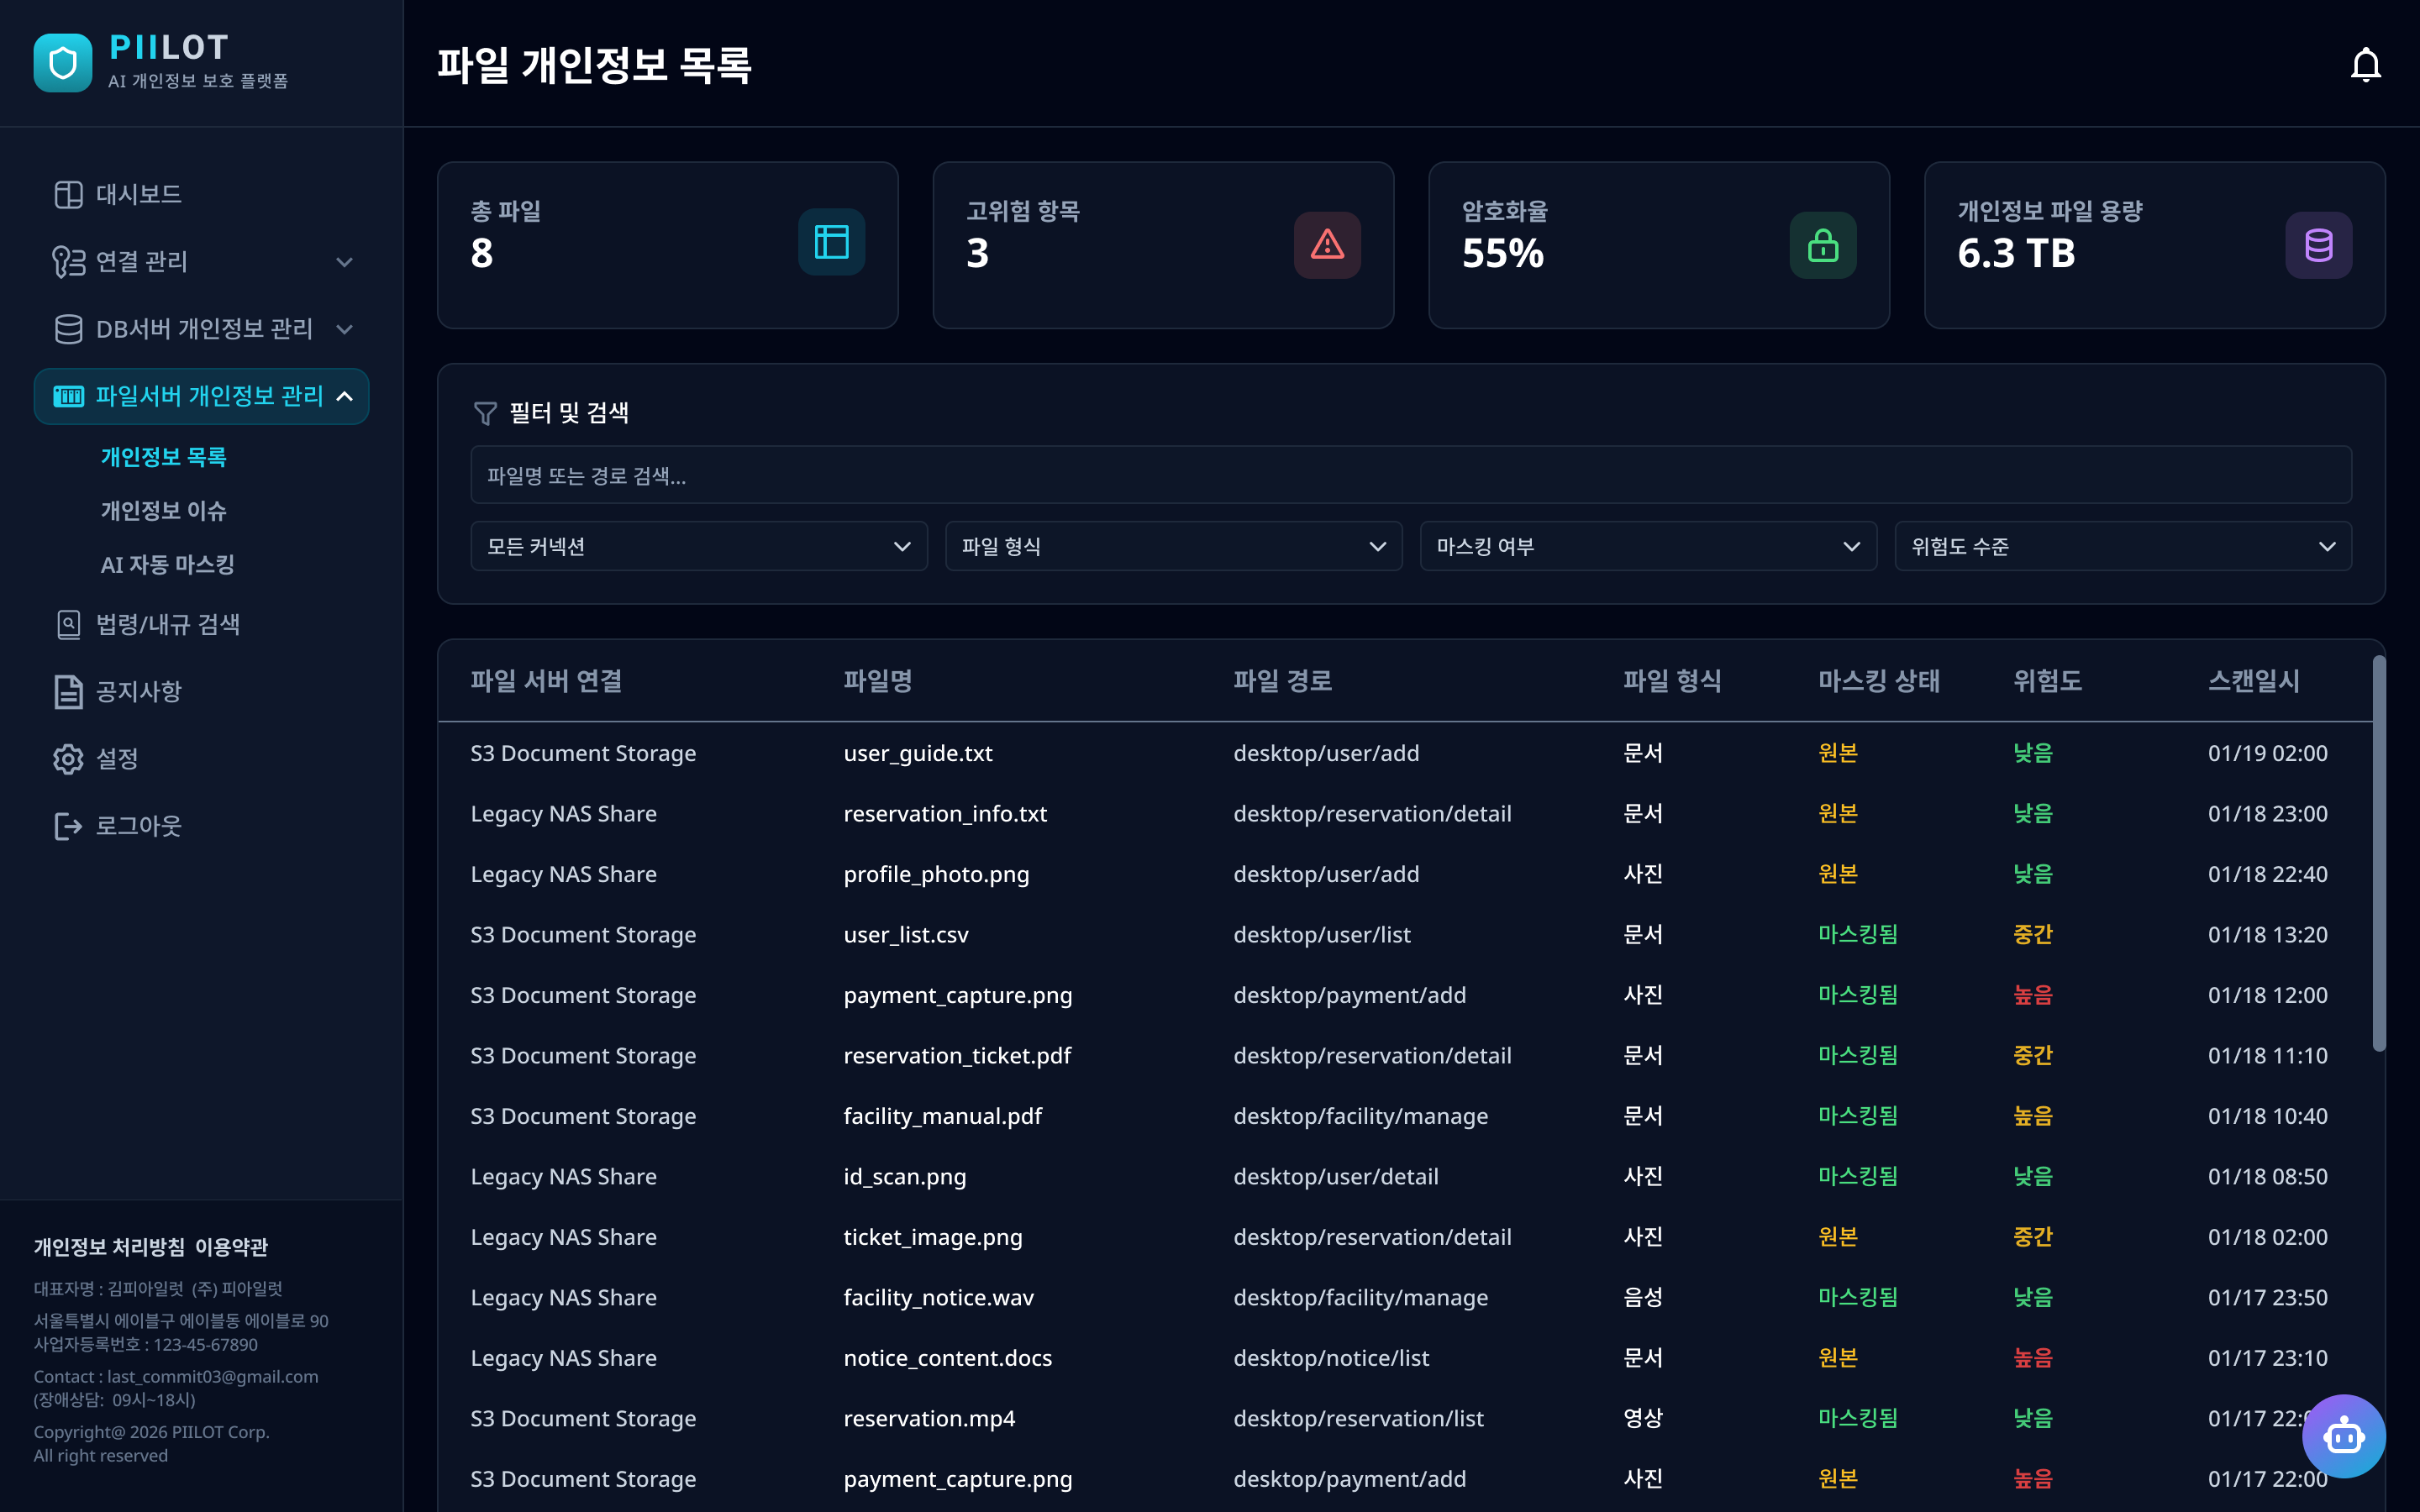This screenshot has width=2420, height=1512.
Task: Click the reservation.mp4 file name
Action: click(929, 1419)
